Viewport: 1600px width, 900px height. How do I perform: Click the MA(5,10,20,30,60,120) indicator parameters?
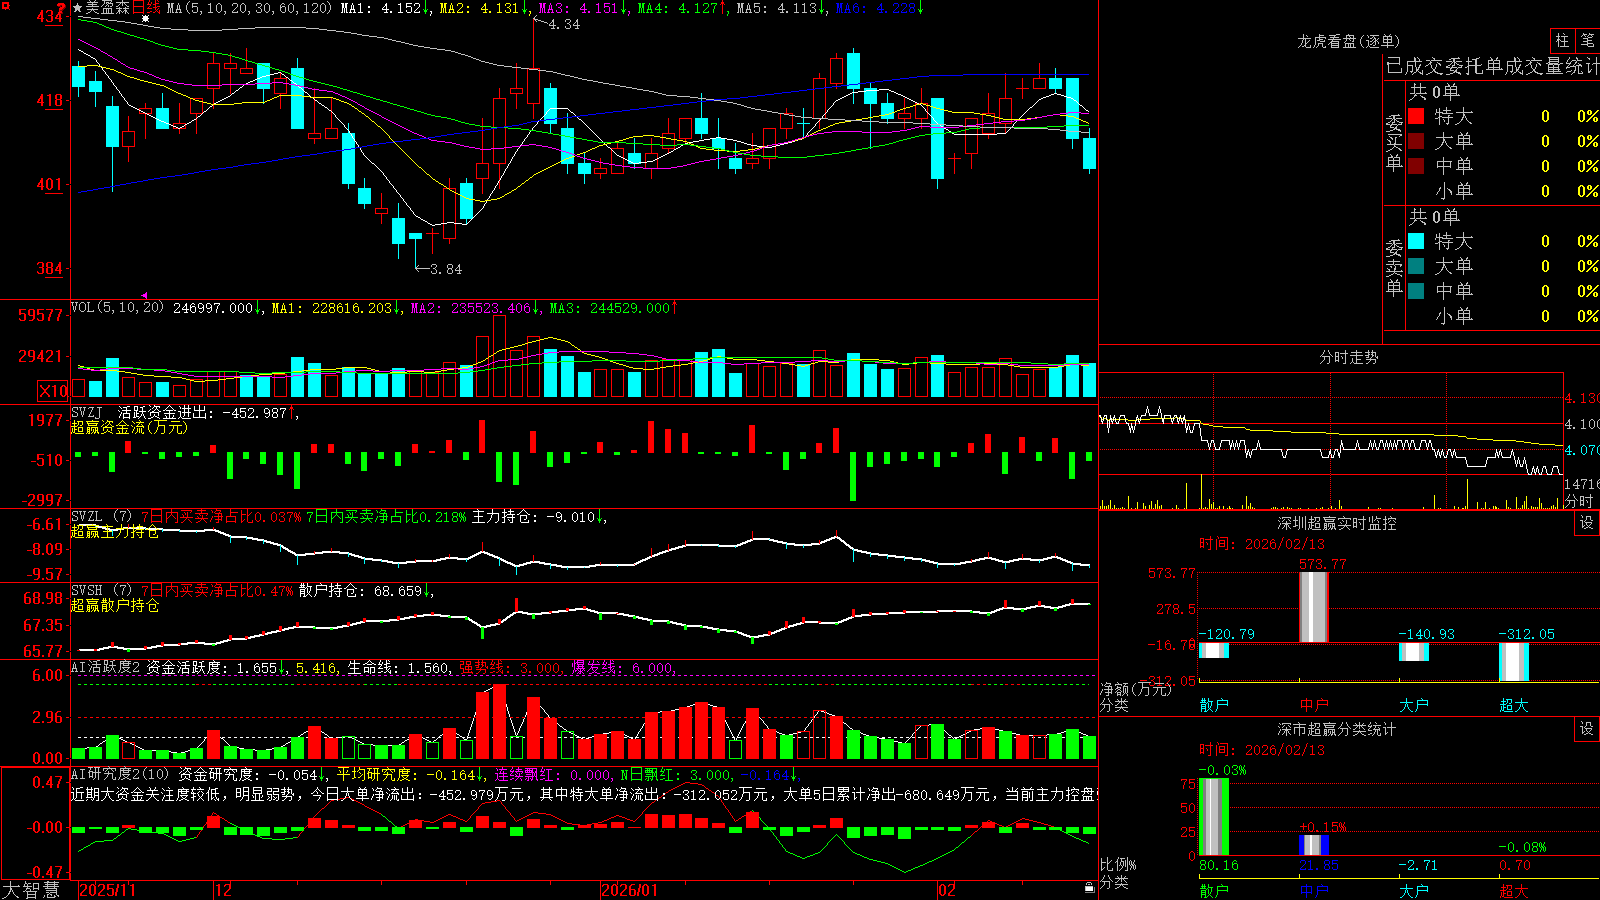(x=249, y=8)
